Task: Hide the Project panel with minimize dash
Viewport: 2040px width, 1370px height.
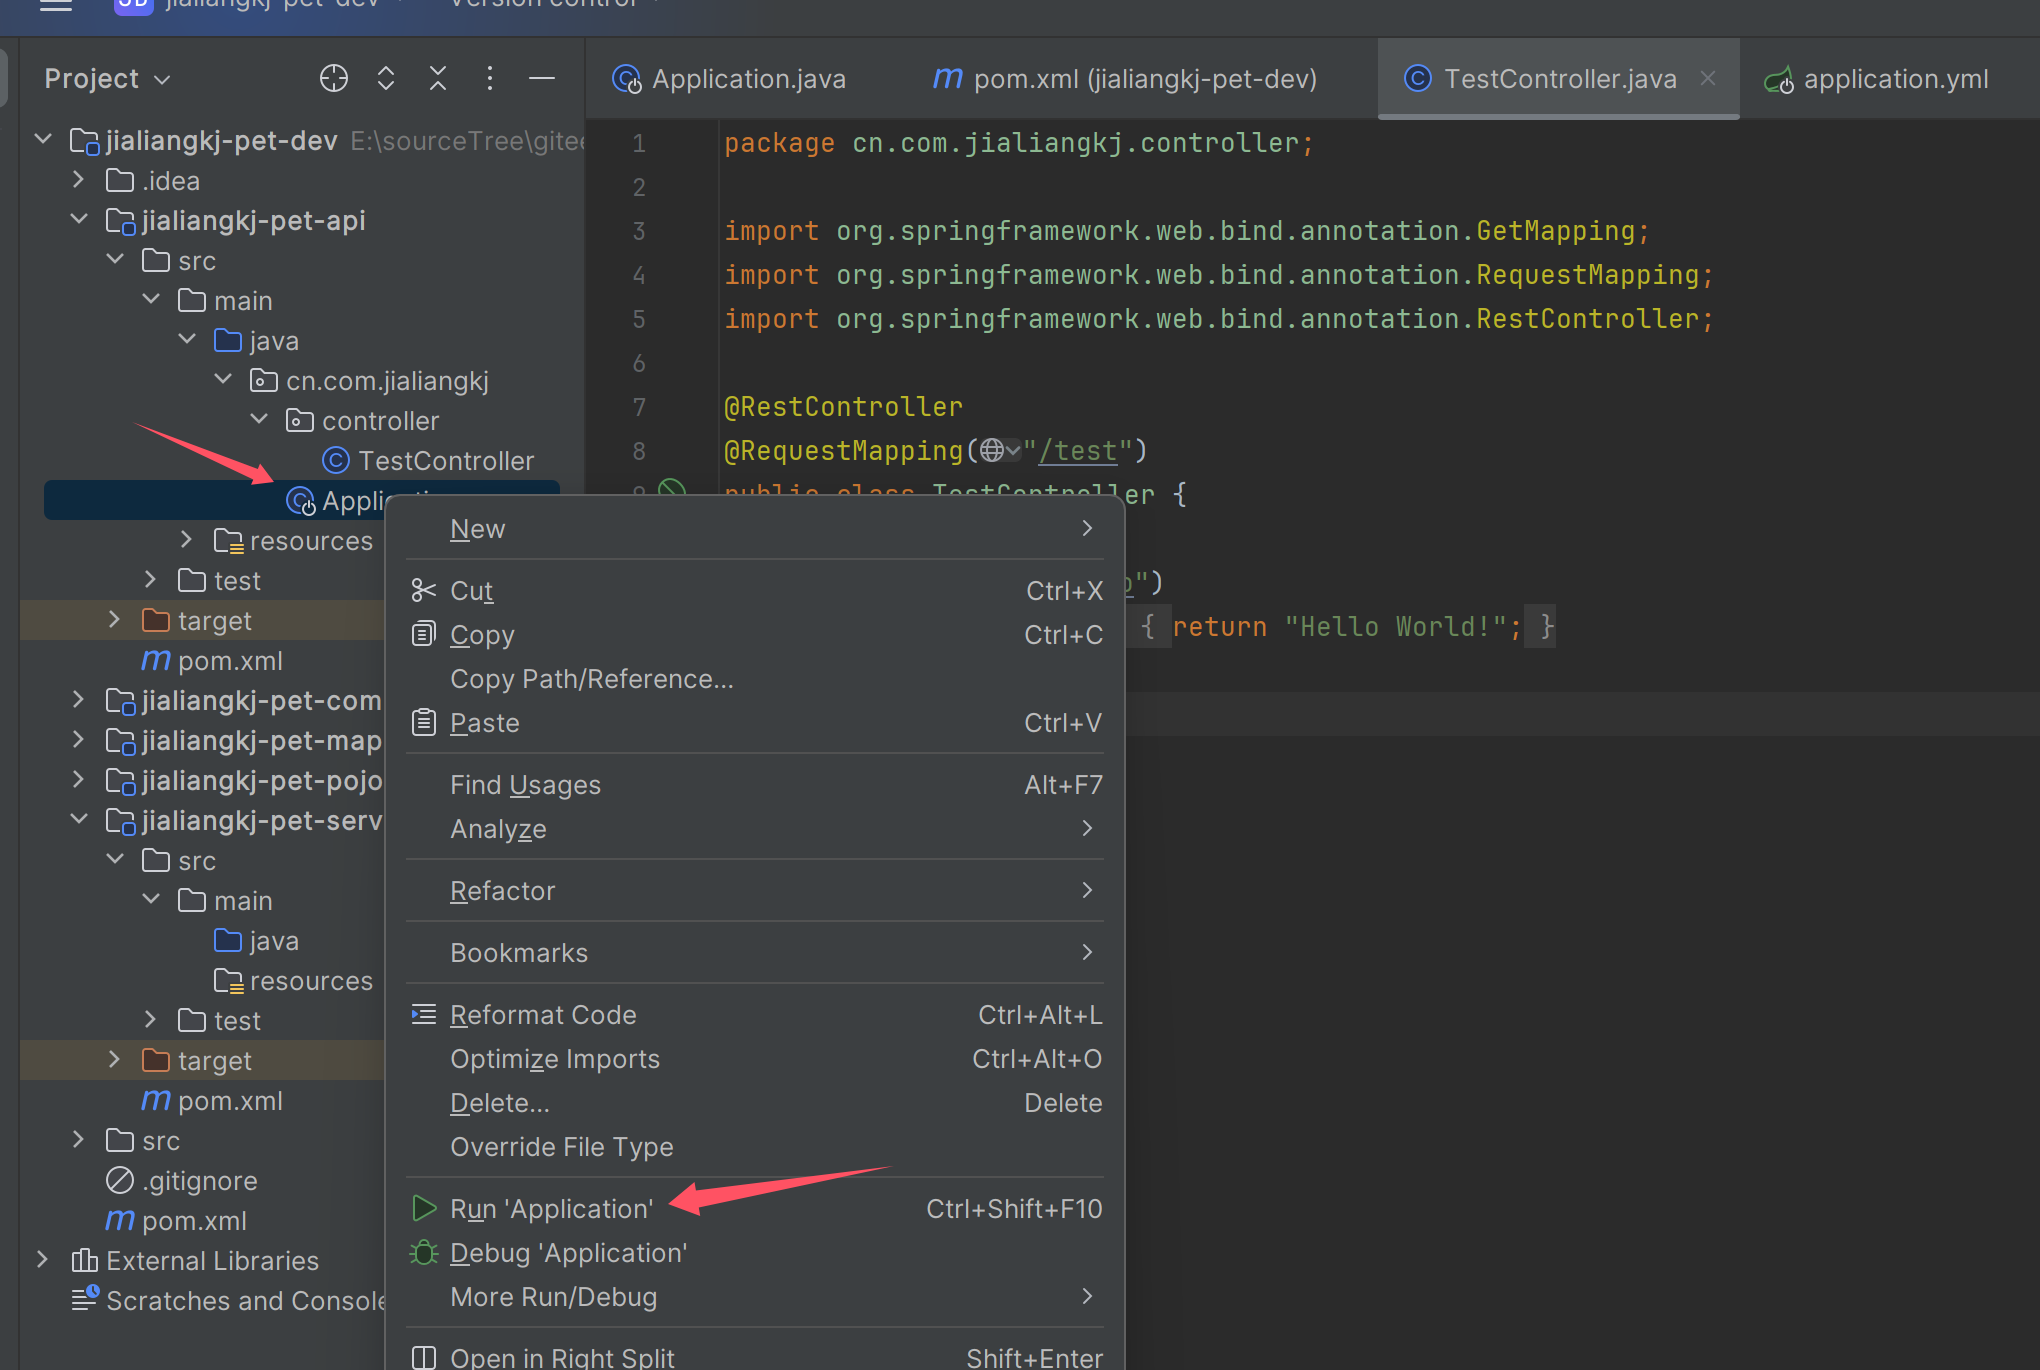Action: point(542,78)
